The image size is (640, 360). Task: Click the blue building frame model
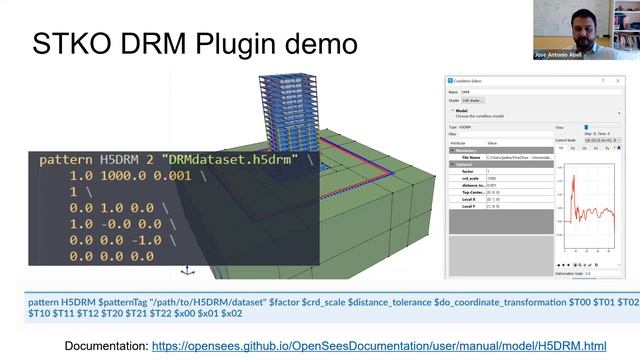[x=289, y=112]
